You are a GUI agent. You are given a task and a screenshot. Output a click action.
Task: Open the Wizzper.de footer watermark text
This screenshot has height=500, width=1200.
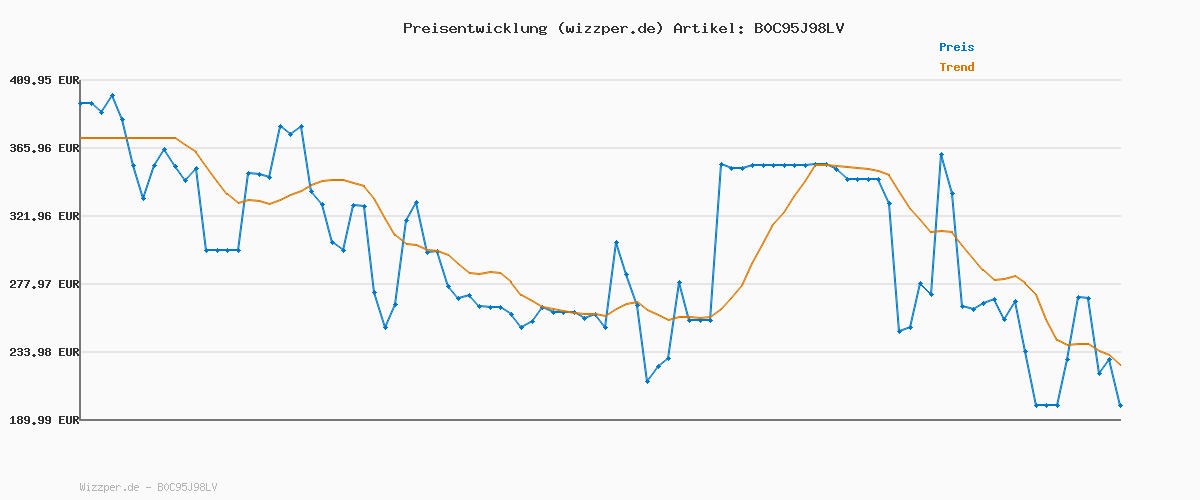[148, 487]
